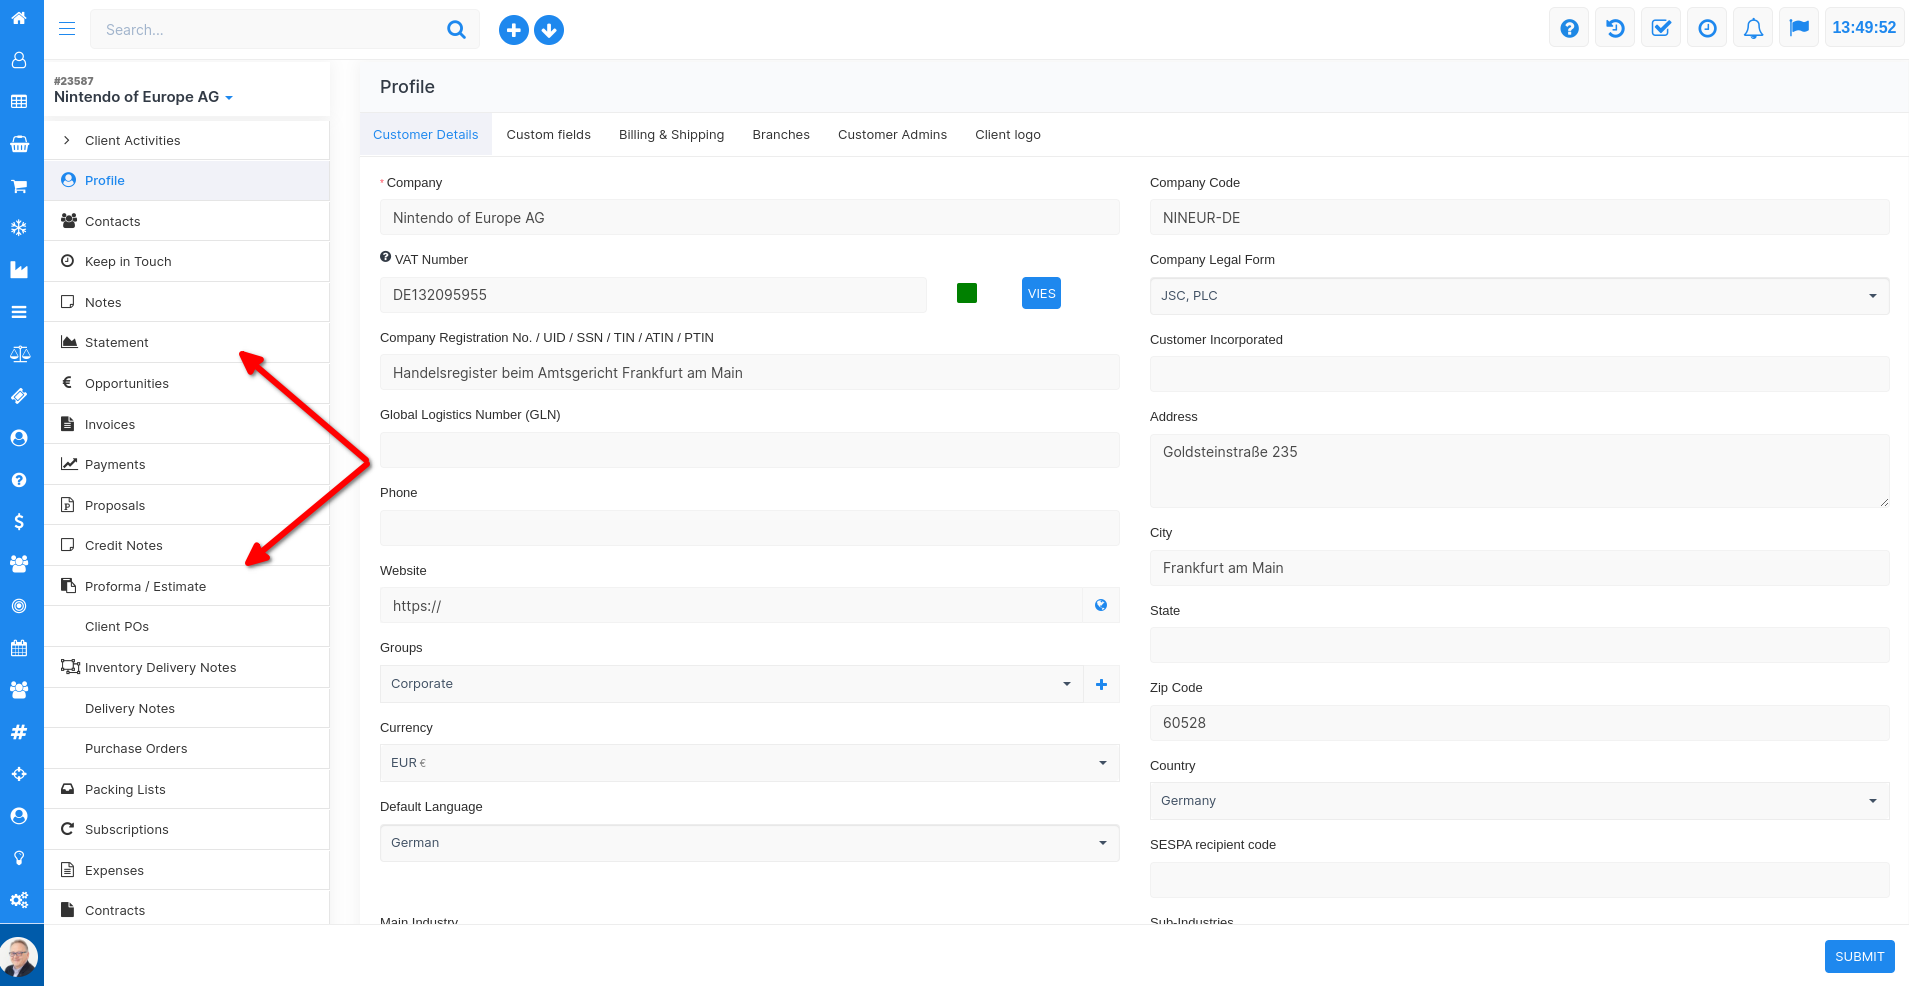Click the blue down-arrow circle icon
This screenshot has height=986, width=1909.
[549, 30]
